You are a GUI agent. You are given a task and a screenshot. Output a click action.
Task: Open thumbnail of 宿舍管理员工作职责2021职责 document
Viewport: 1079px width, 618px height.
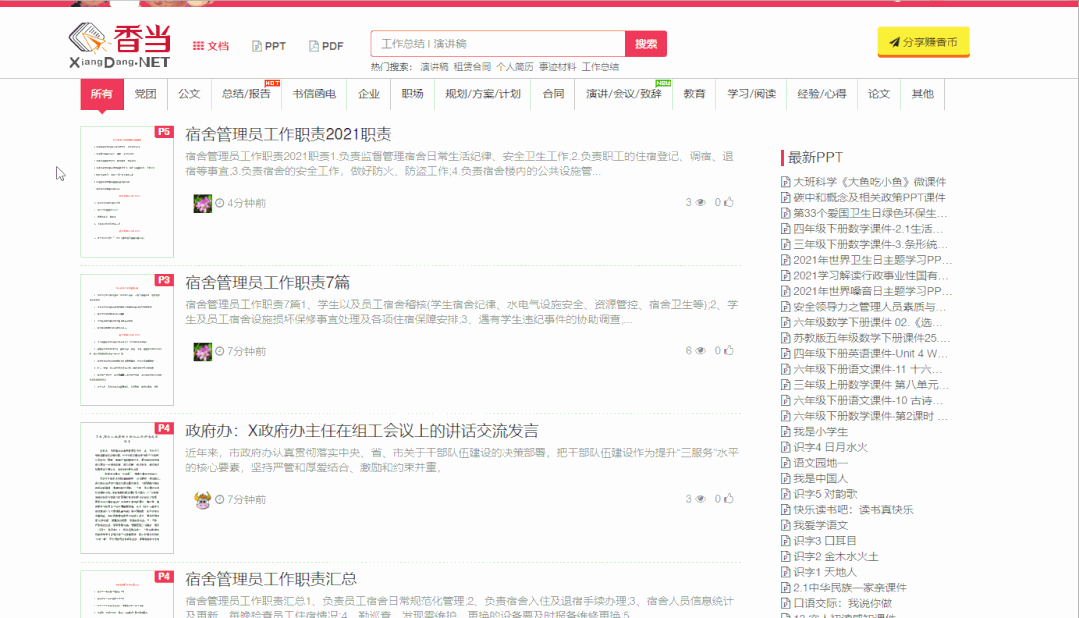(x=127, y=192)
